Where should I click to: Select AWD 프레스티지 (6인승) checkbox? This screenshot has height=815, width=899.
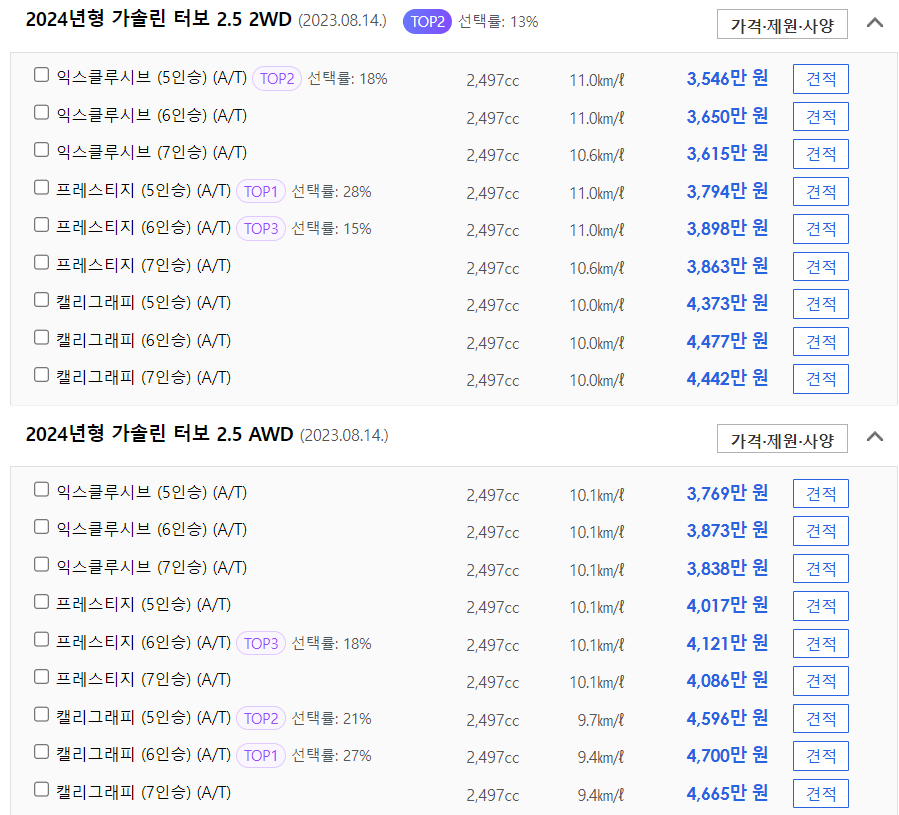[41, 639]
